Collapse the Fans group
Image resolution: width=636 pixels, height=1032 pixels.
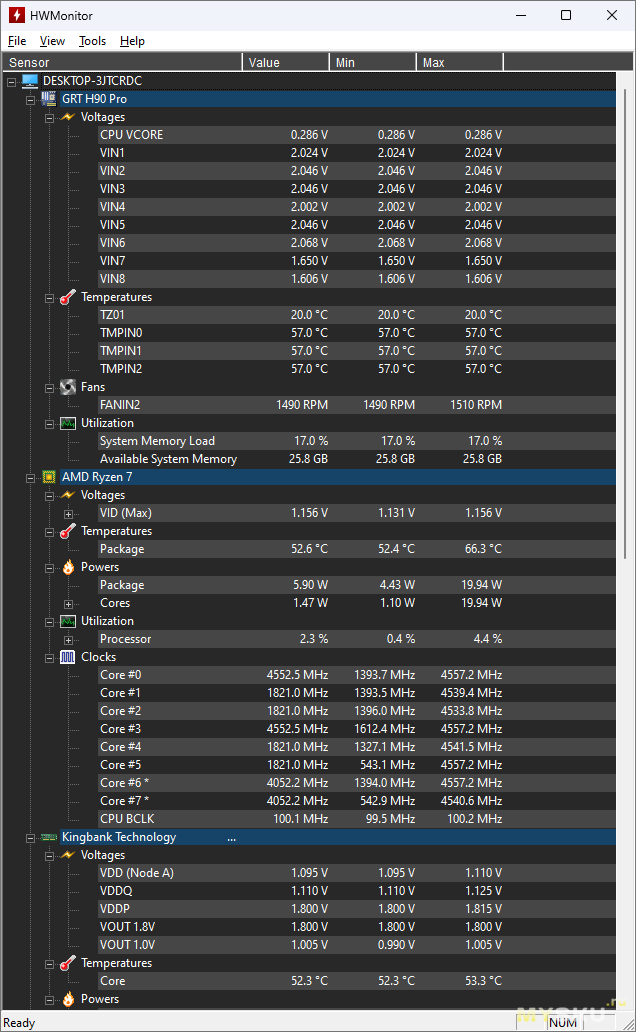tap(49, 388)
